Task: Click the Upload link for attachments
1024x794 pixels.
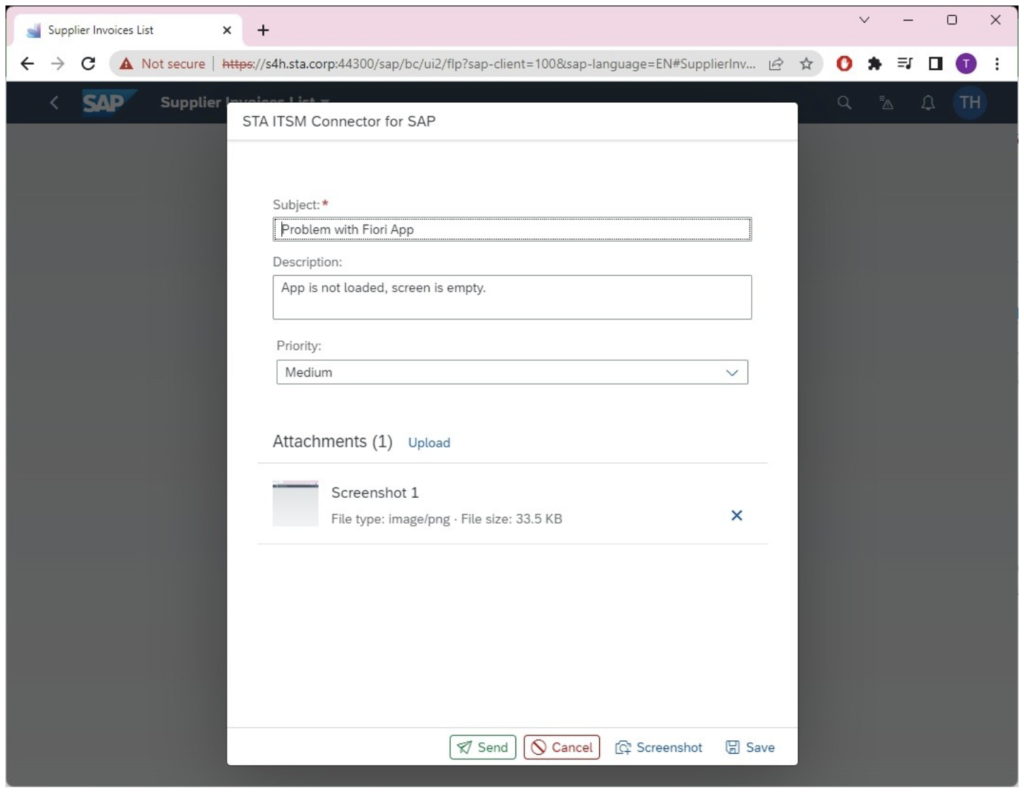Action: click(x=429, y=443)
